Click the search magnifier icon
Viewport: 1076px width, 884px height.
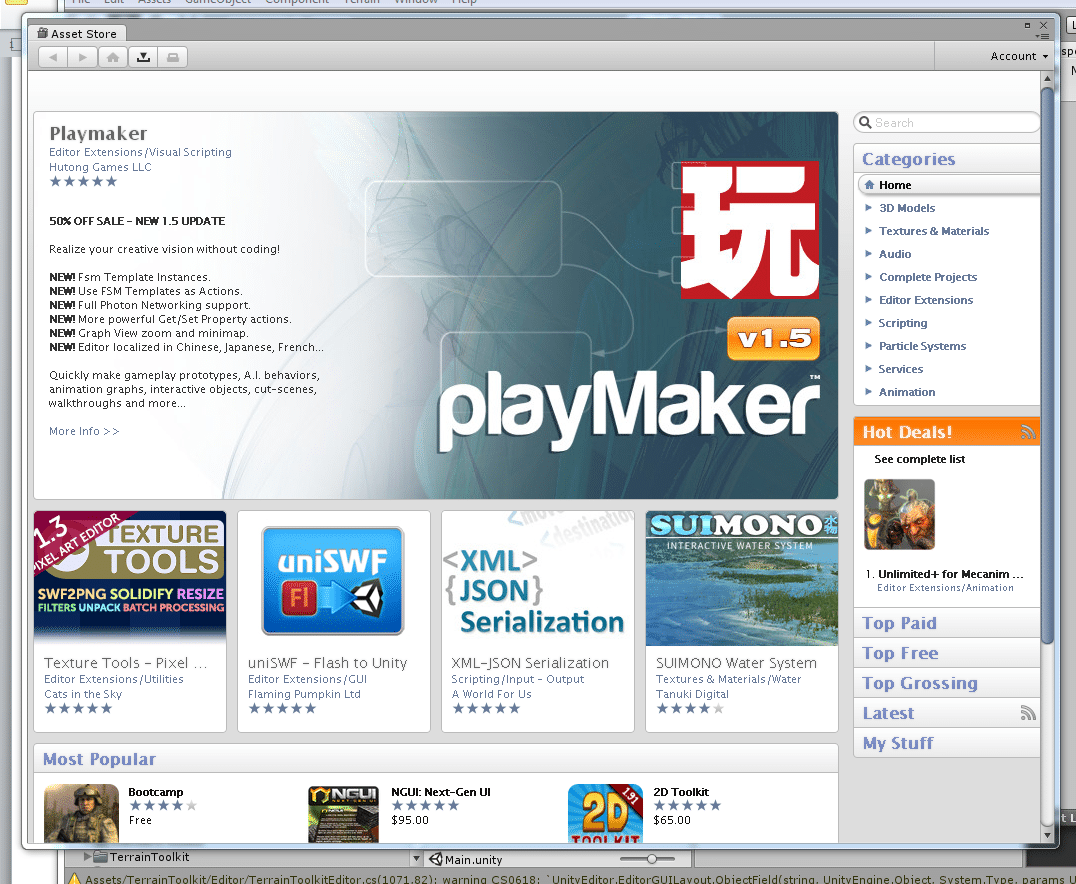[865, 122]
